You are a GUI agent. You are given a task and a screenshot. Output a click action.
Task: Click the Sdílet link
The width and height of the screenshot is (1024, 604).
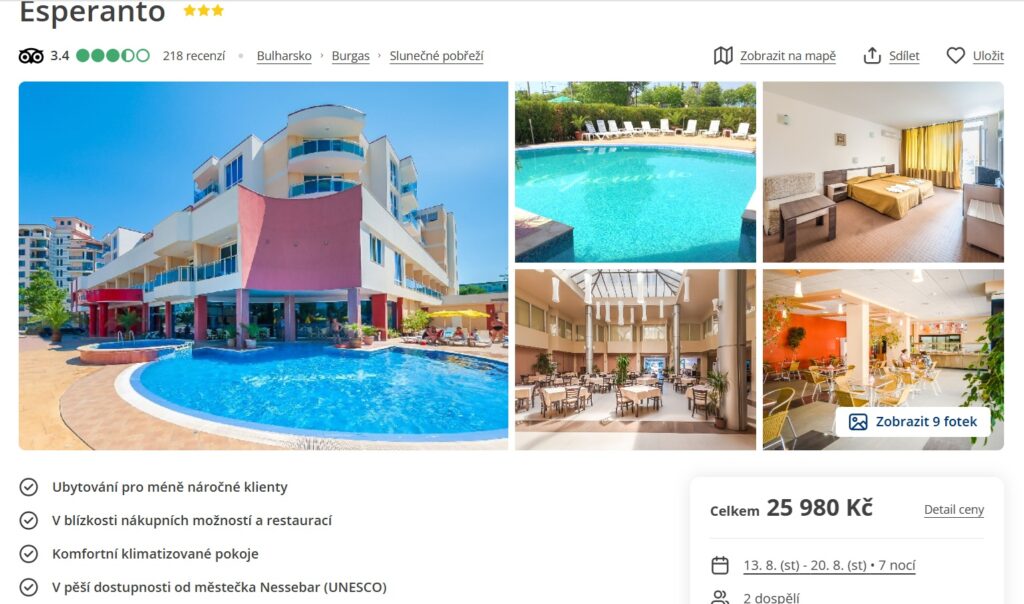coord(904,56)
